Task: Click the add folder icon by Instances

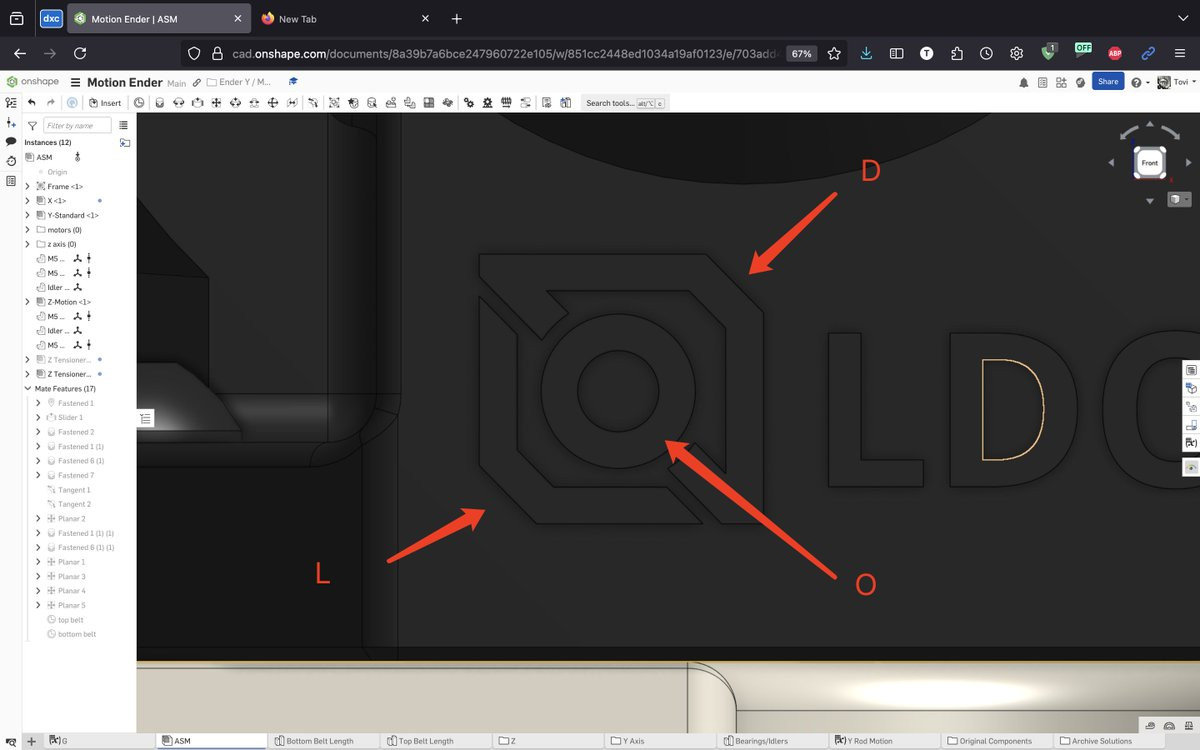Action: click(x=124, y=143)
